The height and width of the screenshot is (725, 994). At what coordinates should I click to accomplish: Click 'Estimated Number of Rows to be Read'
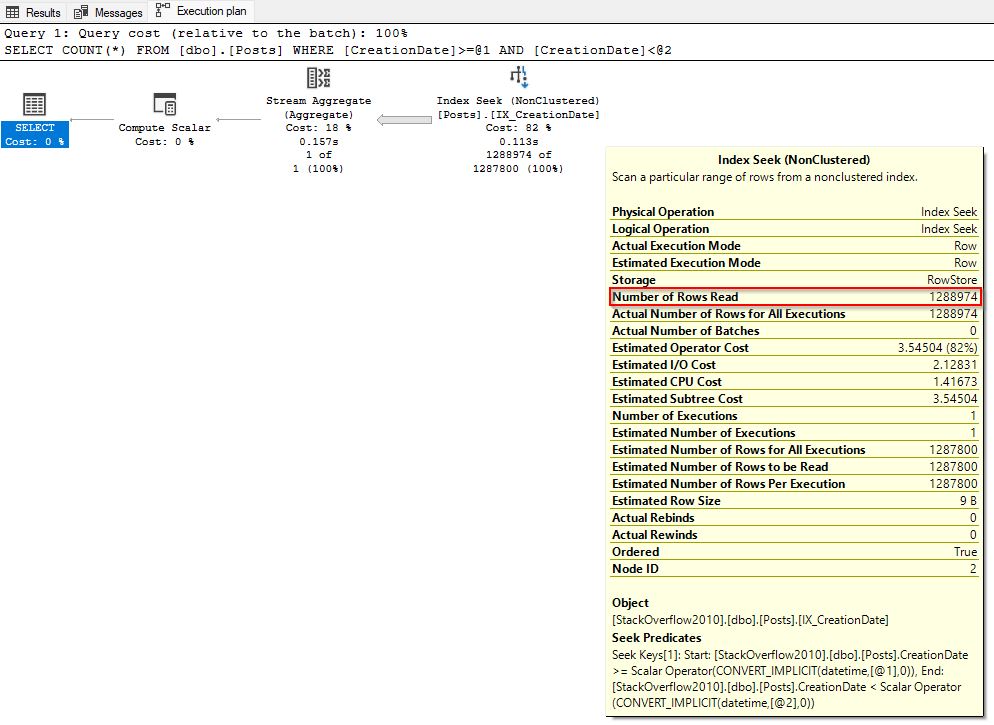795,467
